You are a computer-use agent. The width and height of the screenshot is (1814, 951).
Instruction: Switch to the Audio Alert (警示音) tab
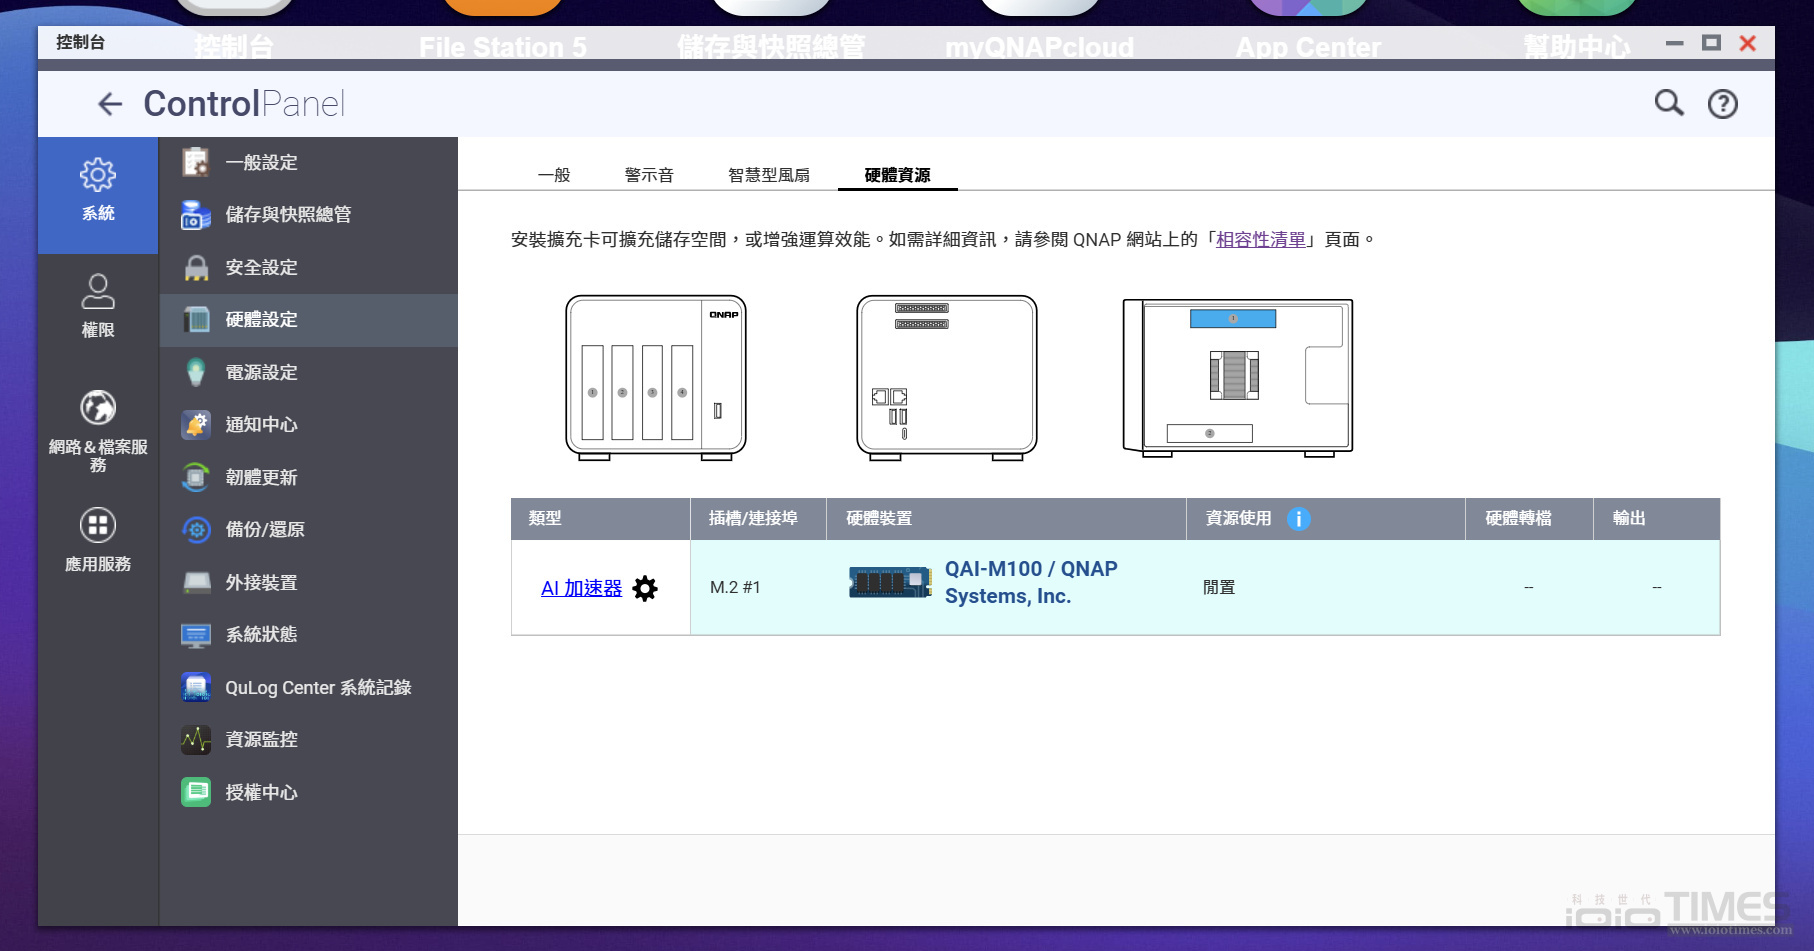(x=649, y=175)
